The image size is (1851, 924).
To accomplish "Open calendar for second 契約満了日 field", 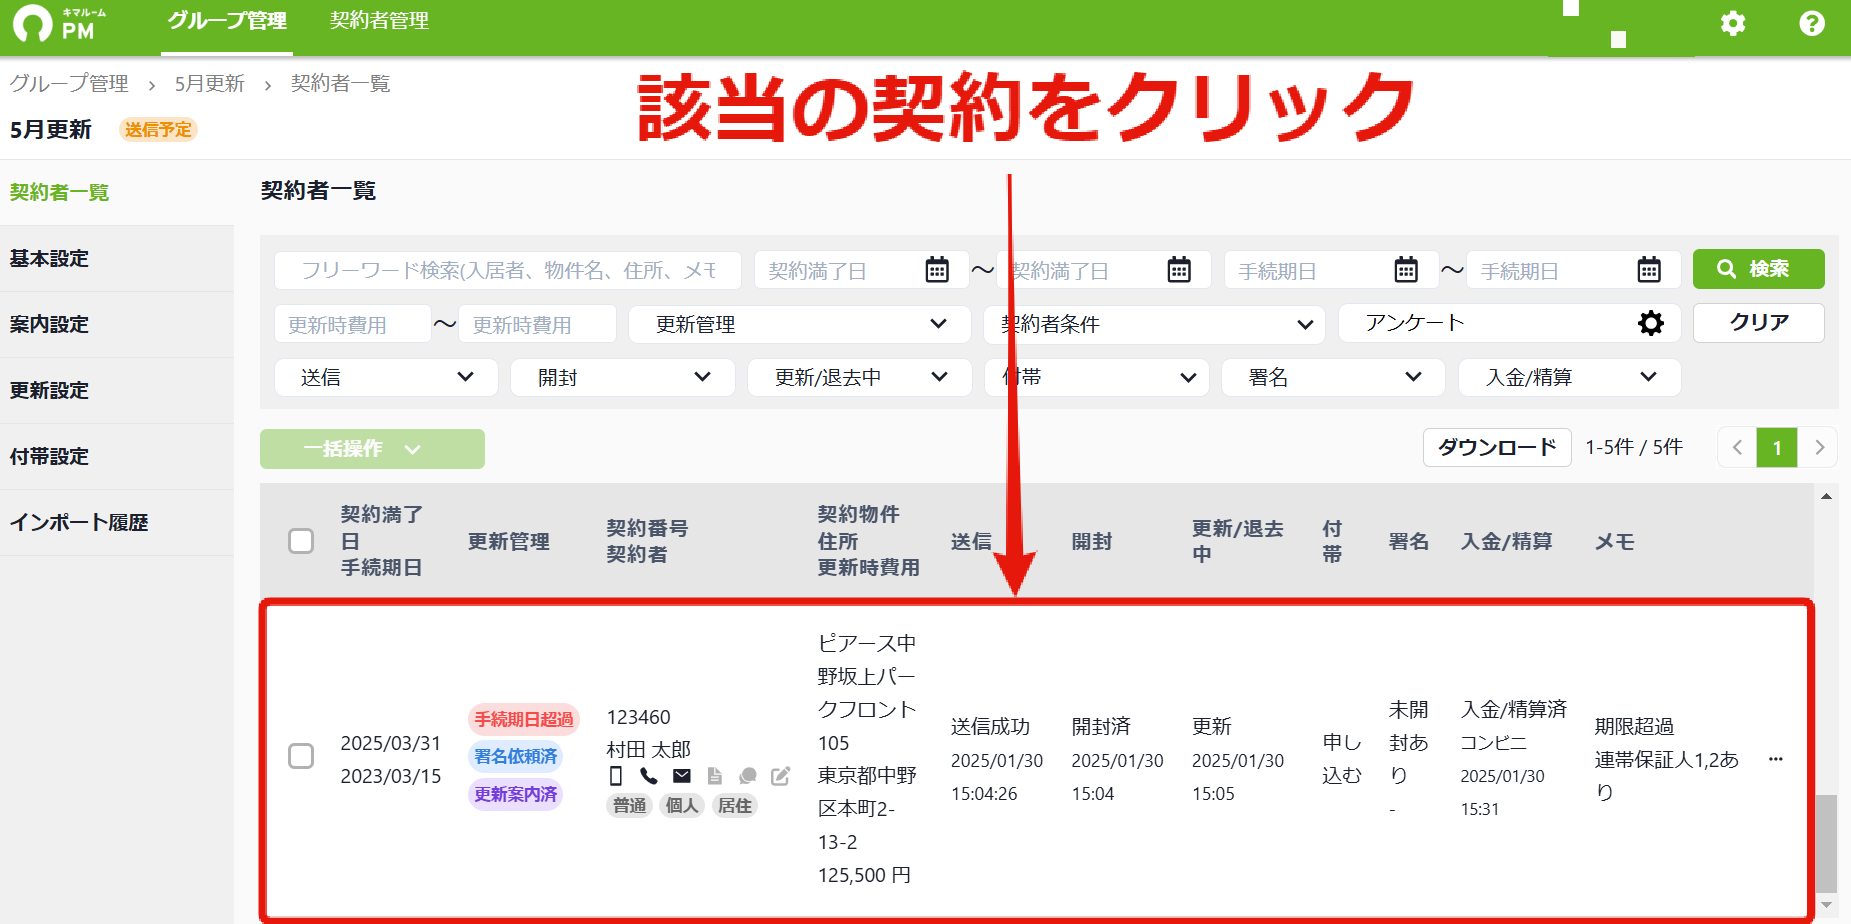I will click(x=1179, y=270).
